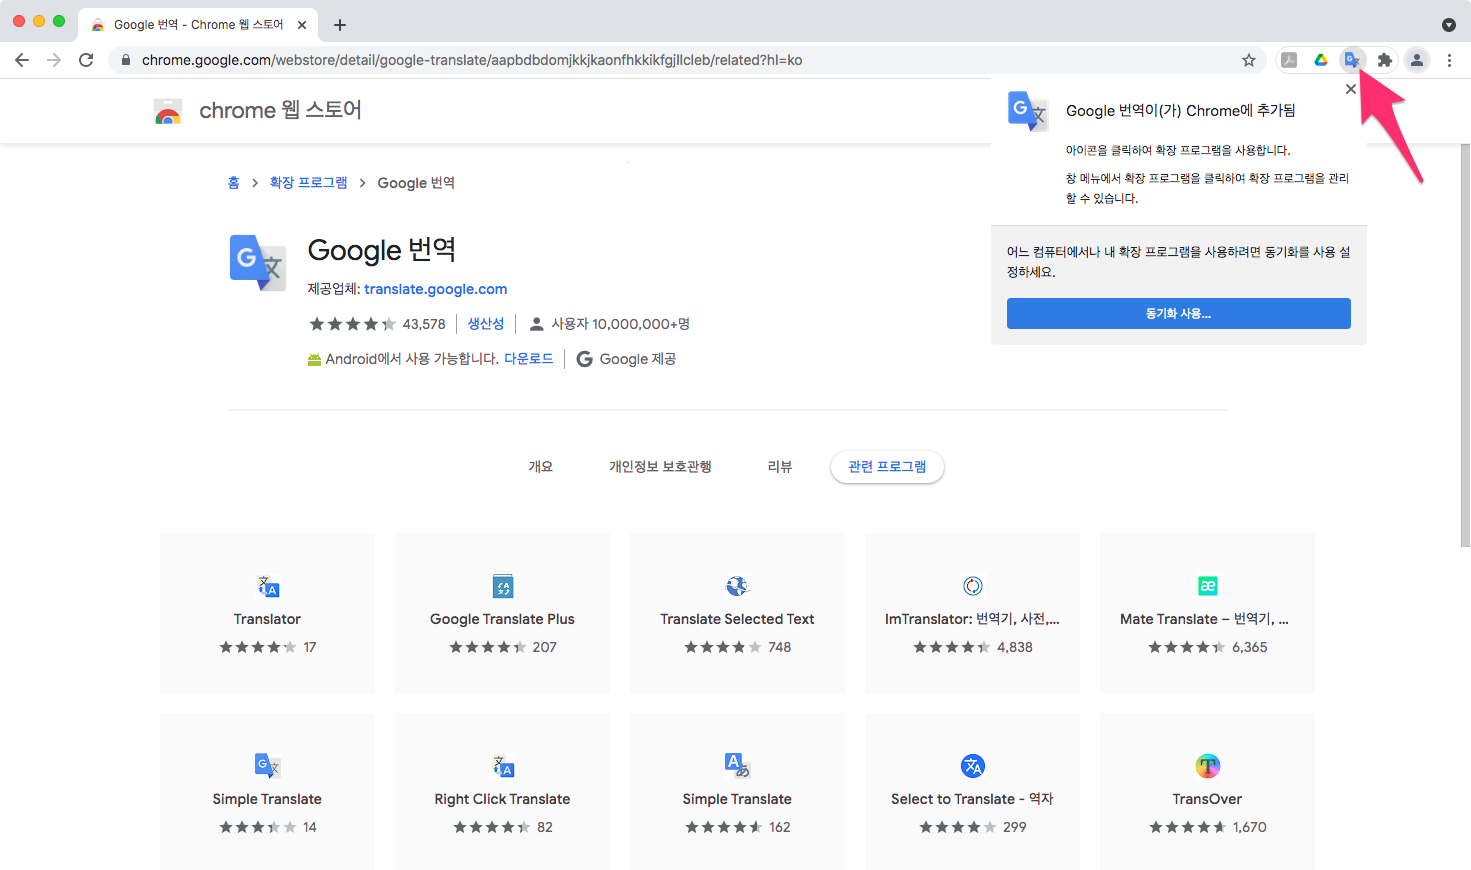Click the large Google 번역 extension icon
Viewport: 1471px width, 870px height.
[258, 263]
